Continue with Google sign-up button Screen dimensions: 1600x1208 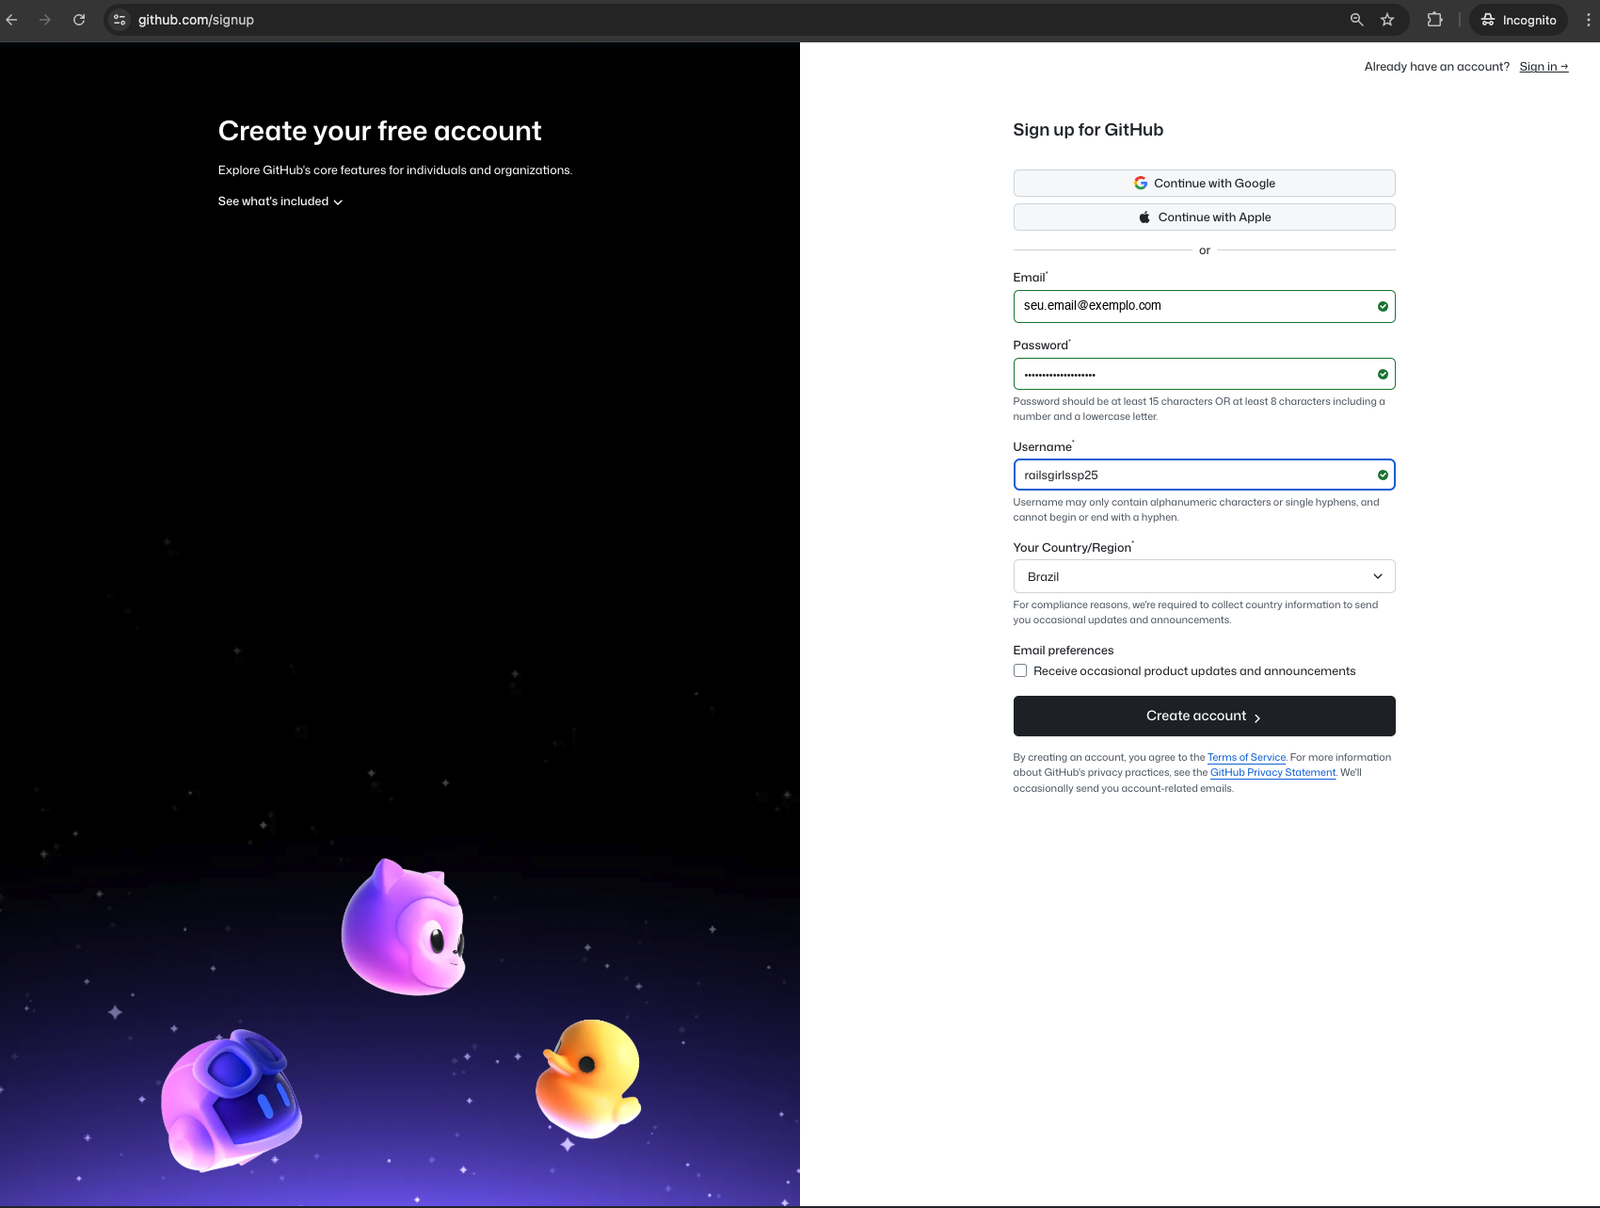(x=1204, y=183)
